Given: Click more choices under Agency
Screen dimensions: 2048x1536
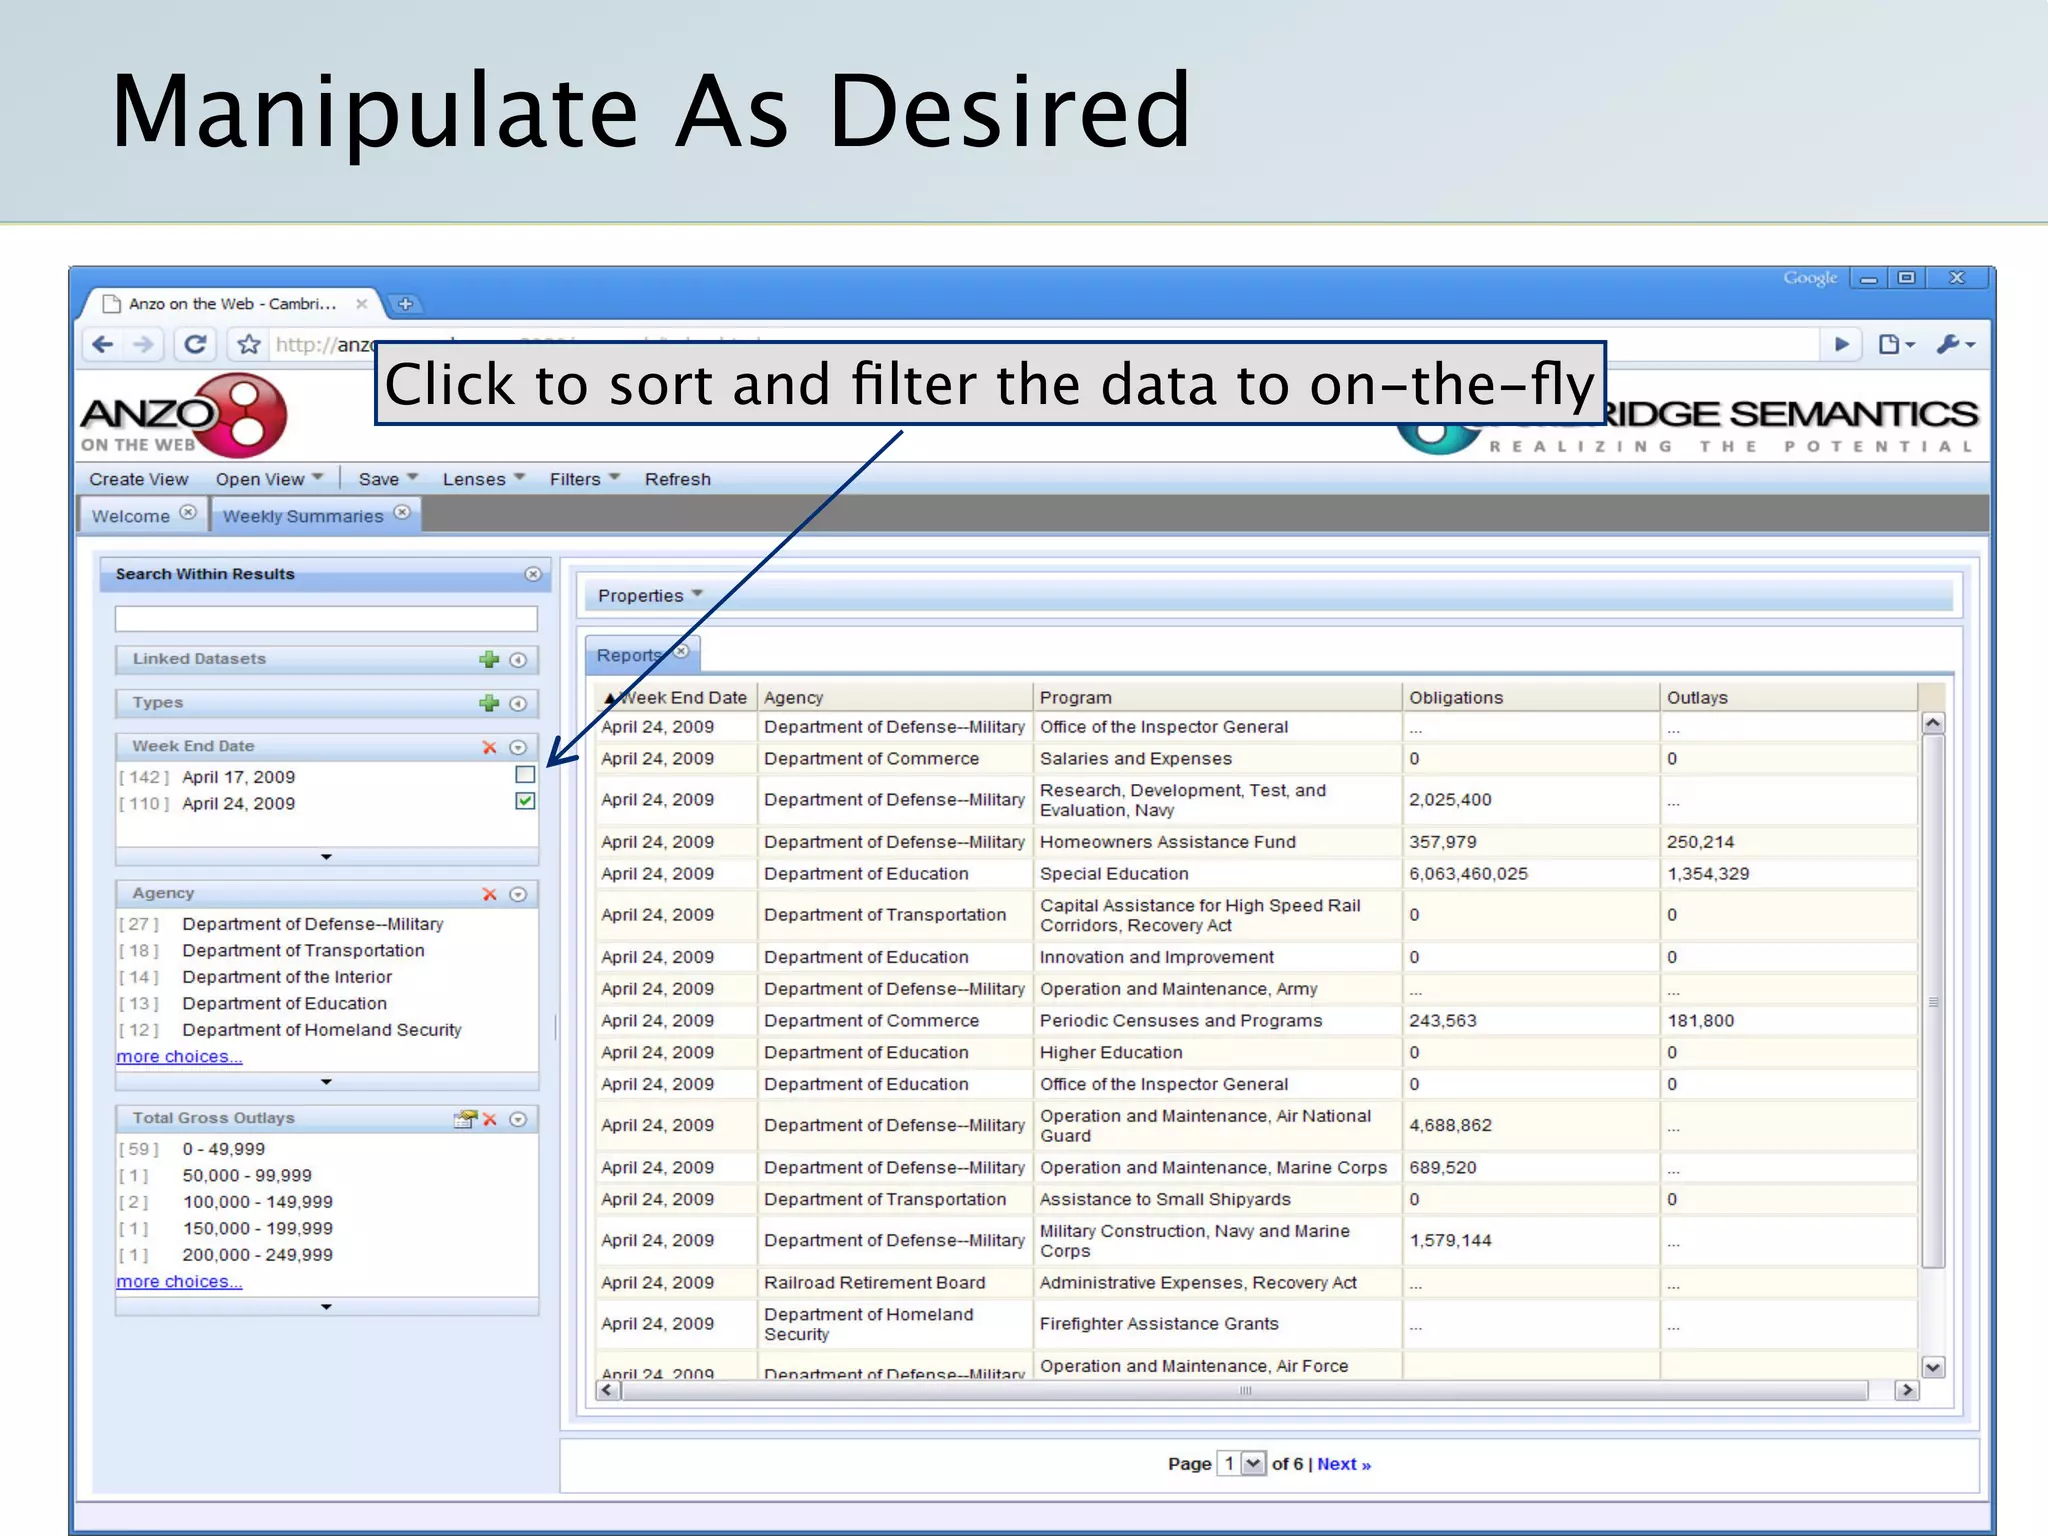Looking at the screenshot, I should click(178, 1057).
